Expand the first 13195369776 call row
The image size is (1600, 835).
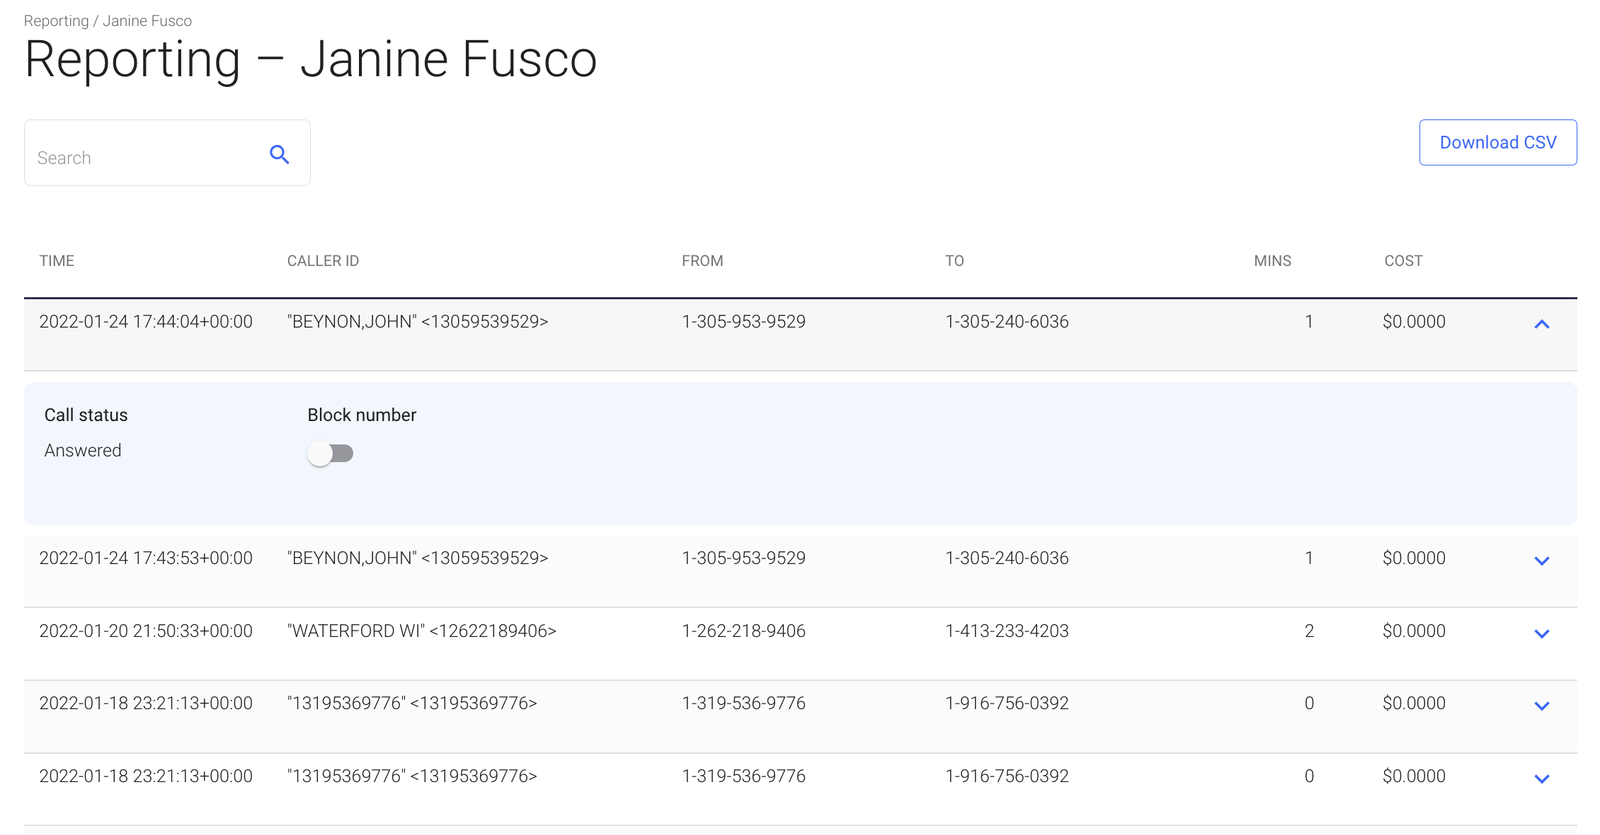(x=1541, y=706)
